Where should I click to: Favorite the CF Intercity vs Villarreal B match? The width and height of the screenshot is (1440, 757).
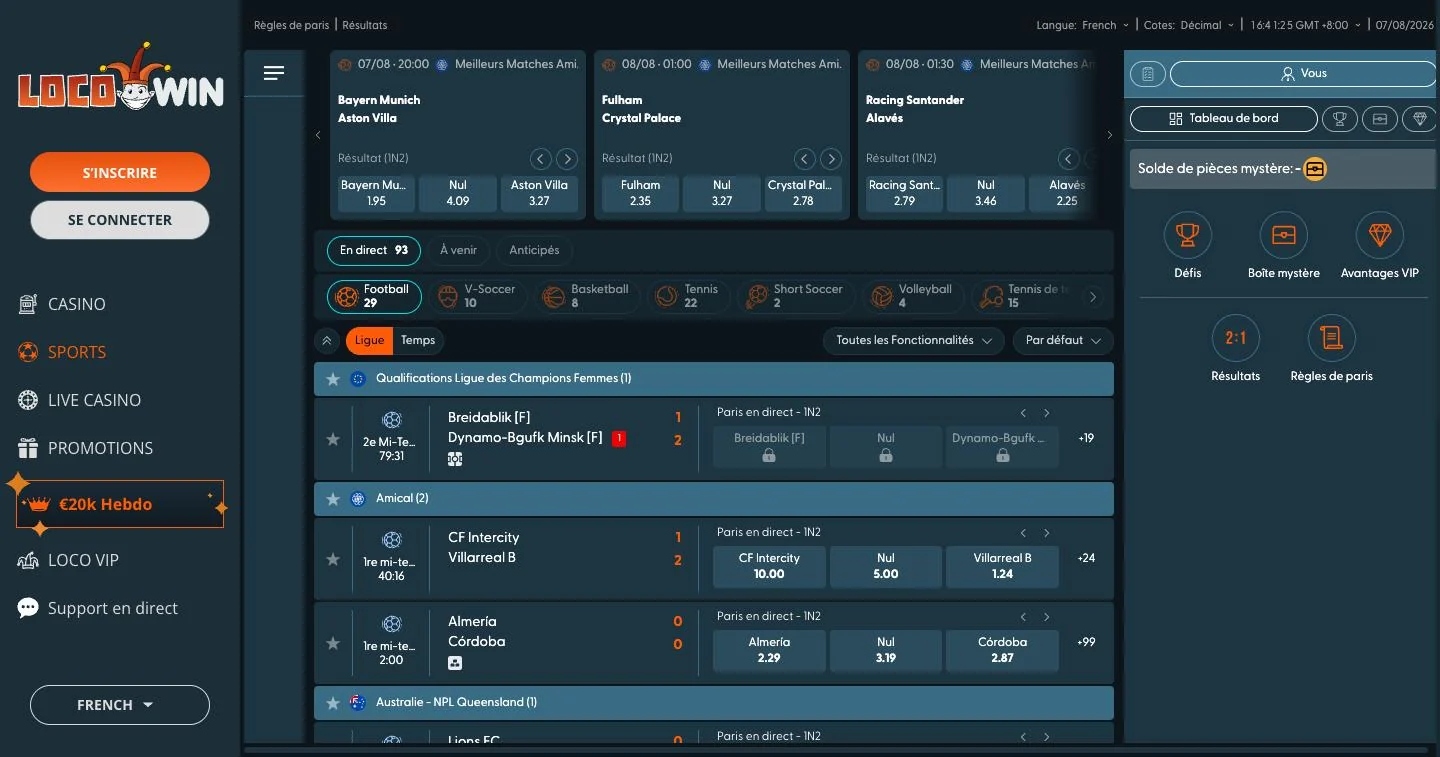333,559
